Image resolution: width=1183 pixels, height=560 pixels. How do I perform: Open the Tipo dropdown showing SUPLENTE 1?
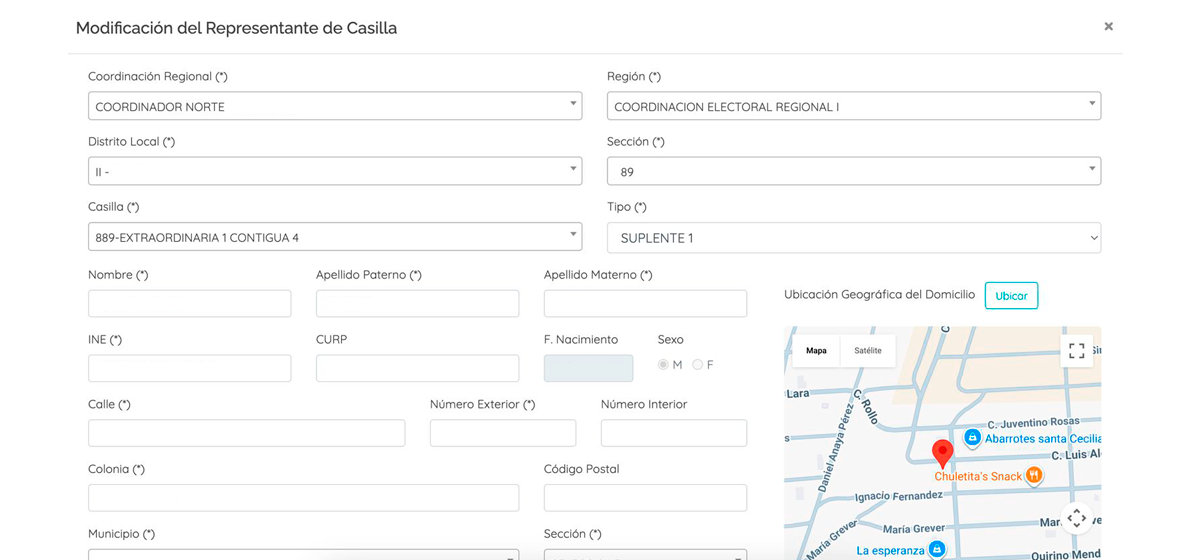853,238
